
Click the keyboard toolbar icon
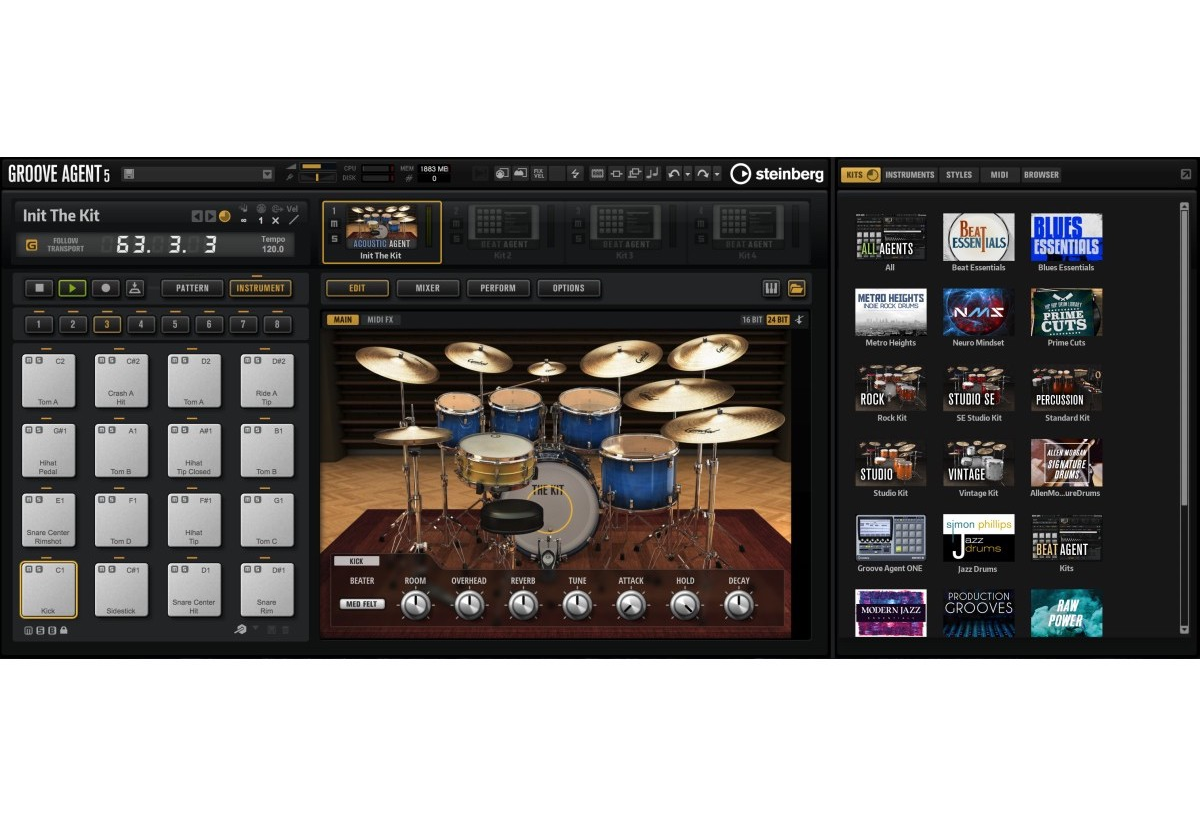click(598, 173)
